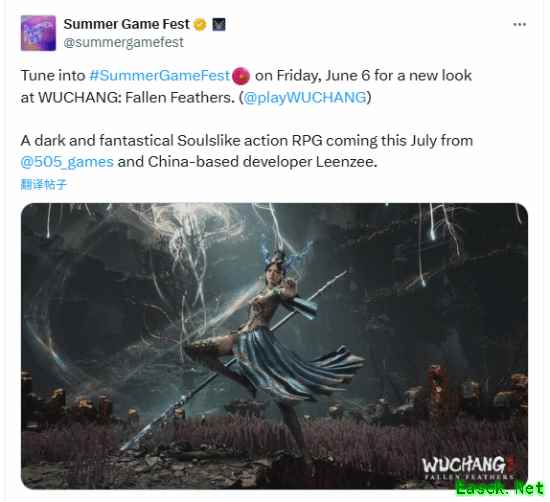Open the WUCHANG game artwork image
Image resolution: width=550 pixels, height=502 pixels.
coord(274,346)
